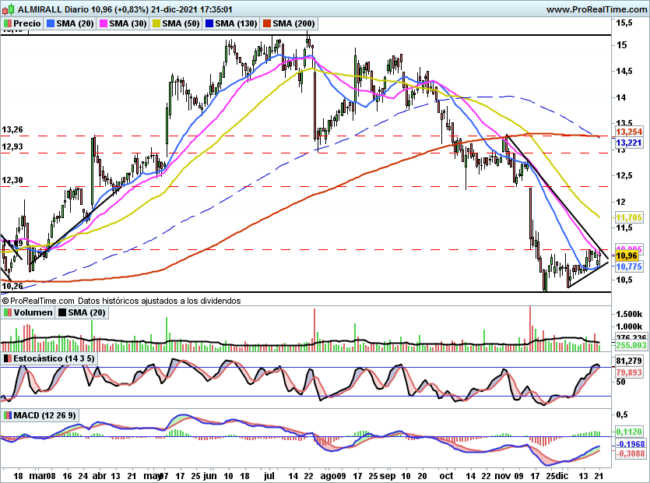The width and height of the screenshot is (650, 483).
Task: Open the Estocástico (14 3 5) label
Action: pyautogui.click(x=54, y=358)
